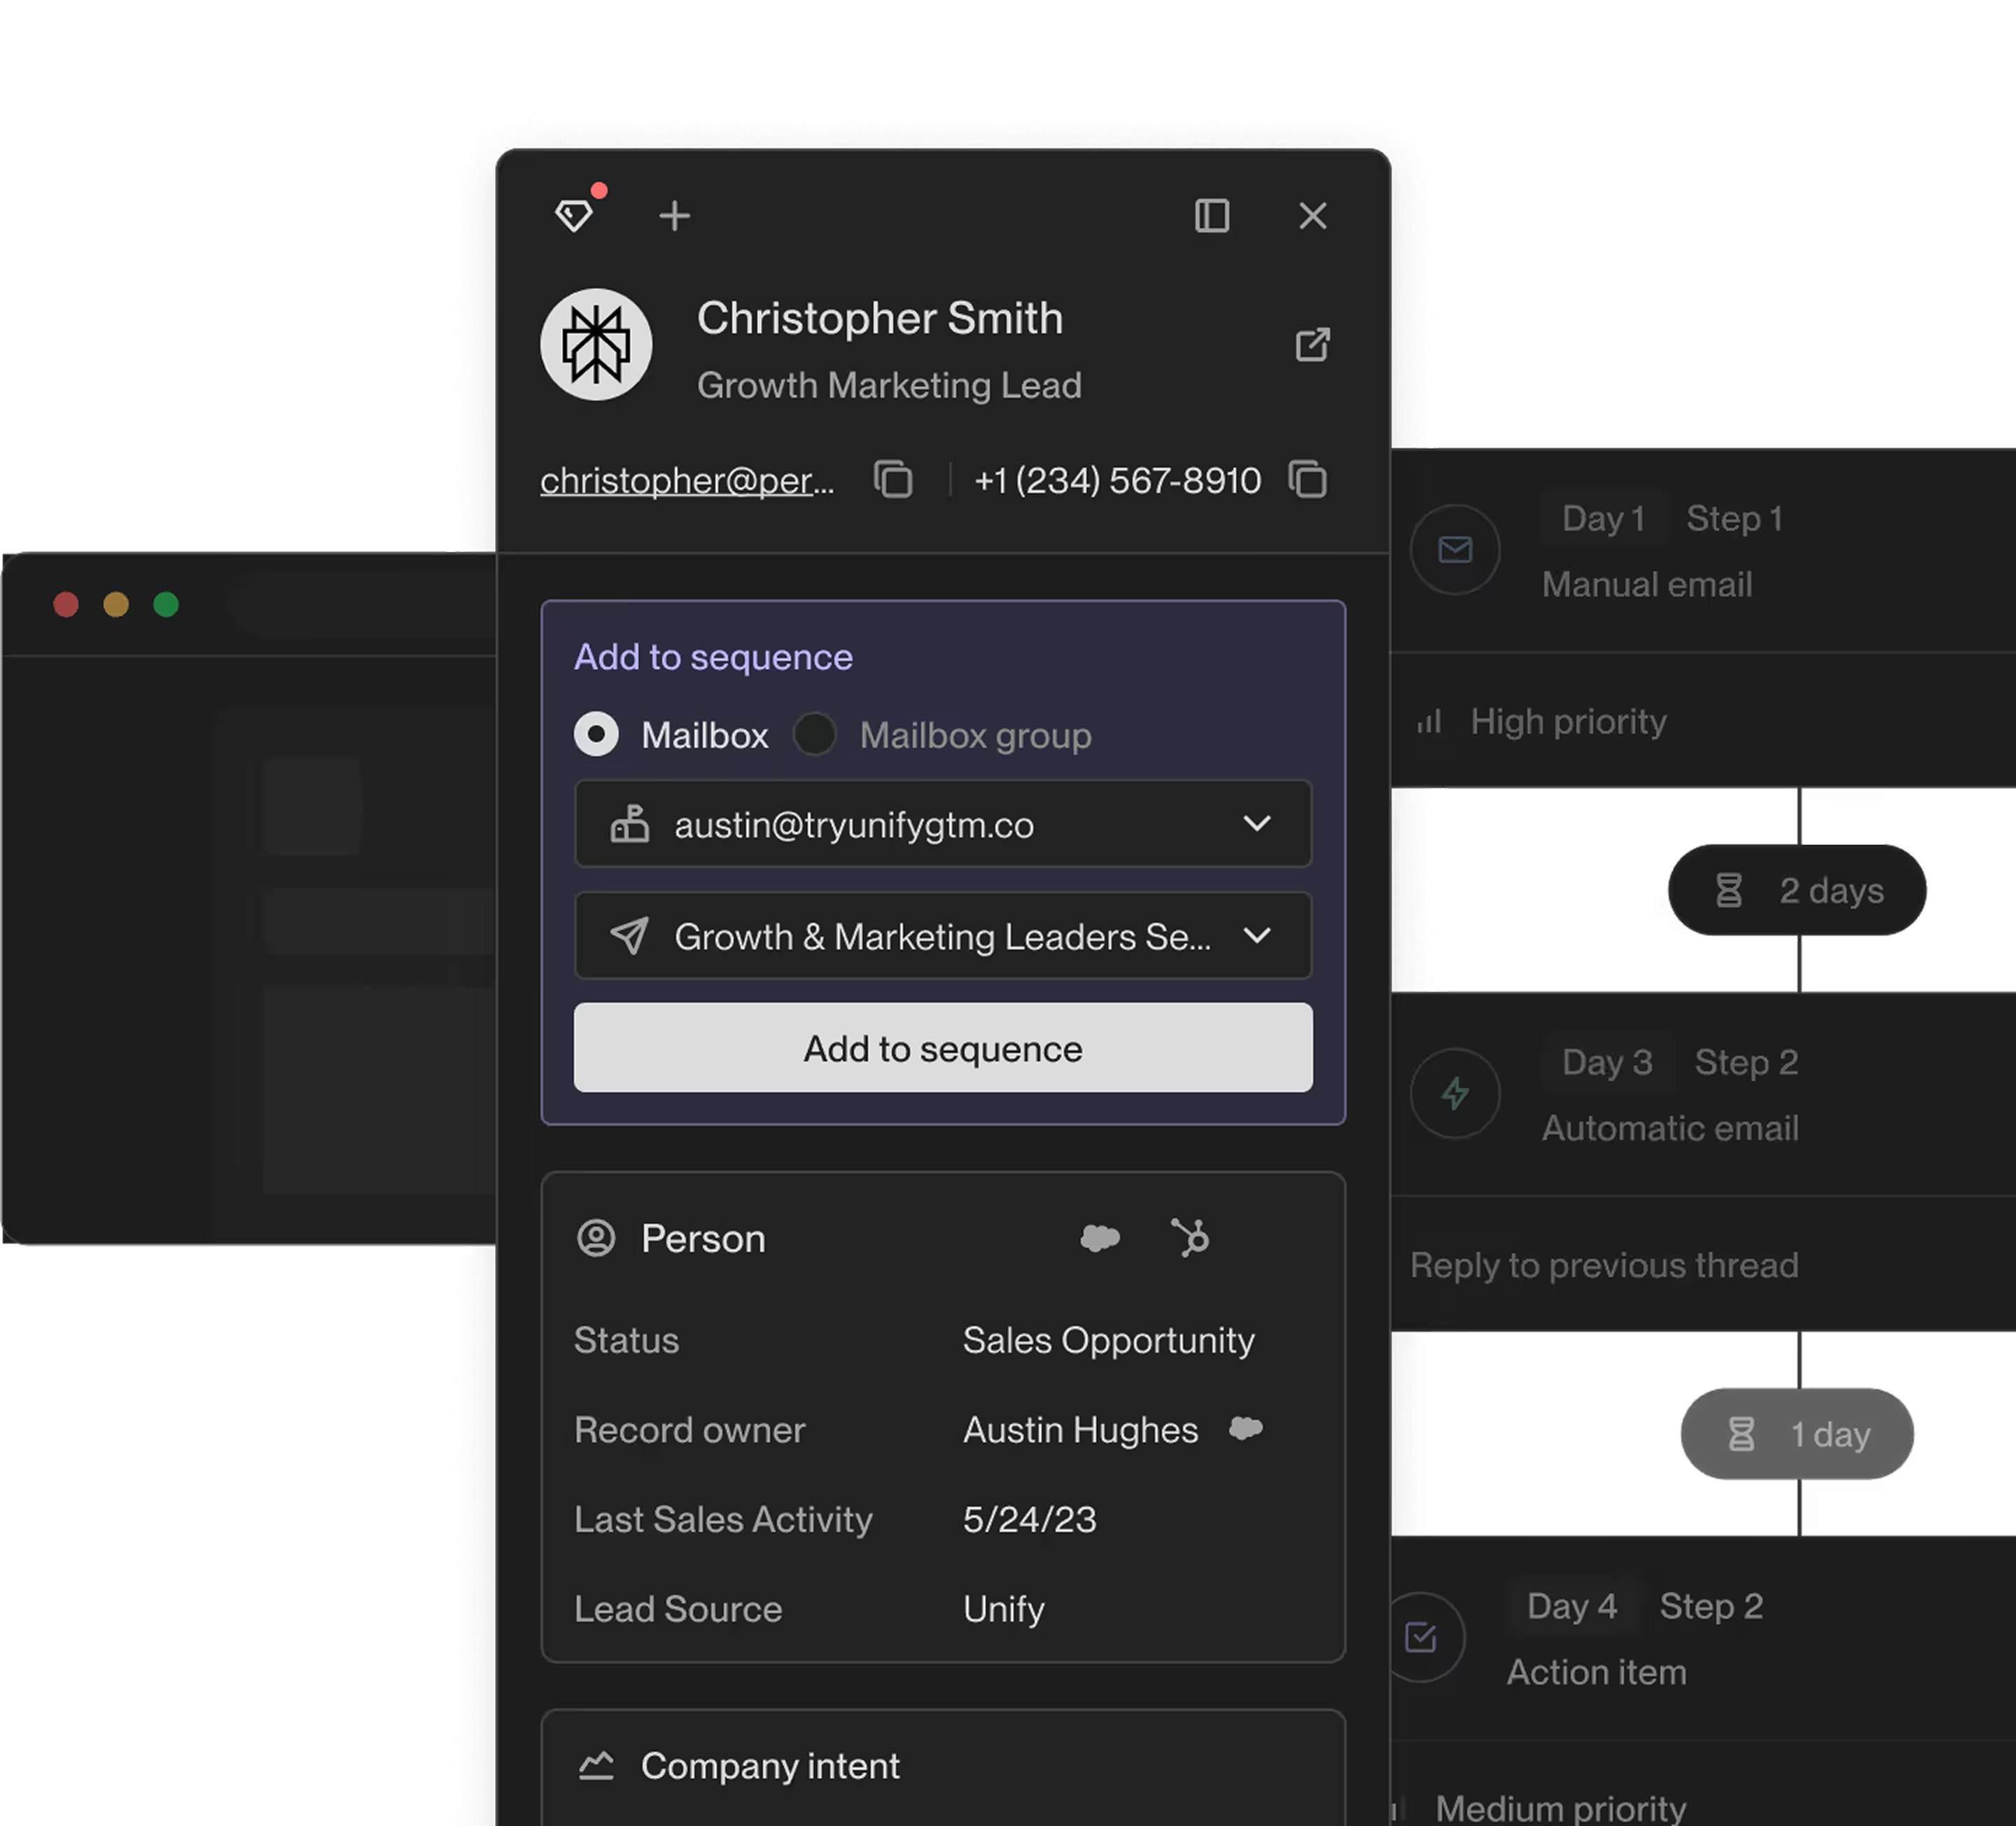This screenshot has width=2016, height=1826.
Task: Copy the phone number with copy icon
Action: pos(1308,480)
